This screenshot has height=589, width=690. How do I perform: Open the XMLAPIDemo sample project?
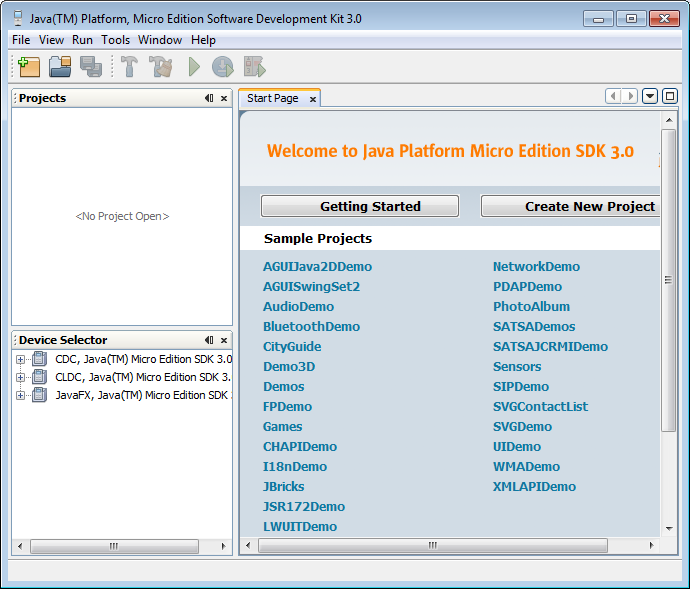(534, 487)
